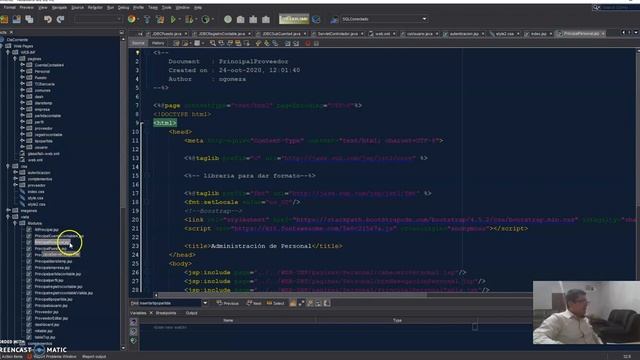Toggle Match Case in find bar

(293, 303)
